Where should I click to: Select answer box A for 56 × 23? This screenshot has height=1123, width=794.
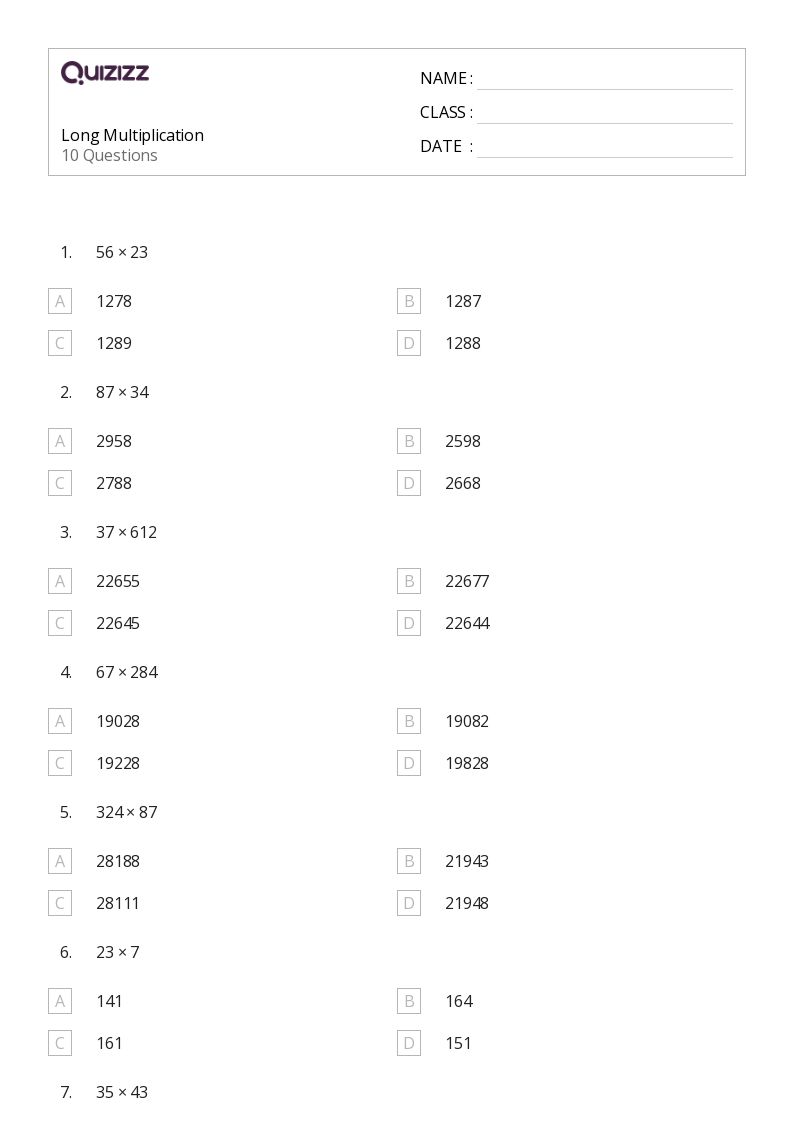[x=60, y=302]
